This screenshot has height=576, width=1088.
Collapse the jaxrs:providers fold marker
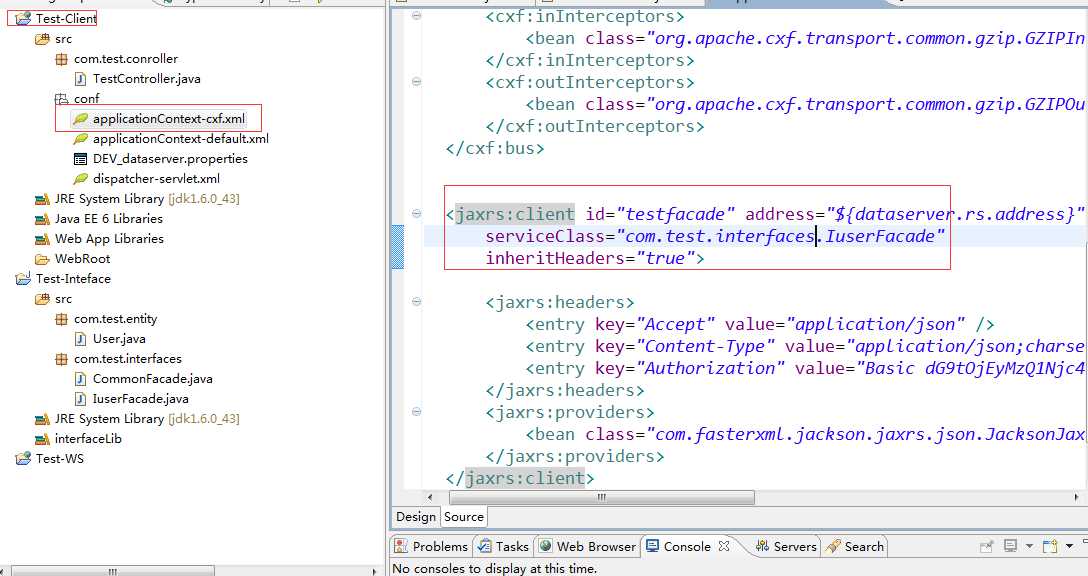pyautogui.click(x=416, y=412)
